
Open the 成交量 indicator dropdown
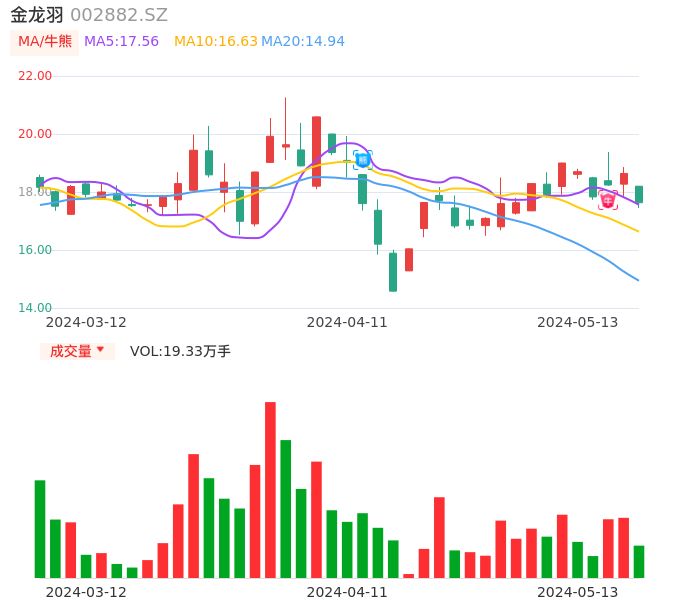(x=77, y=351)
